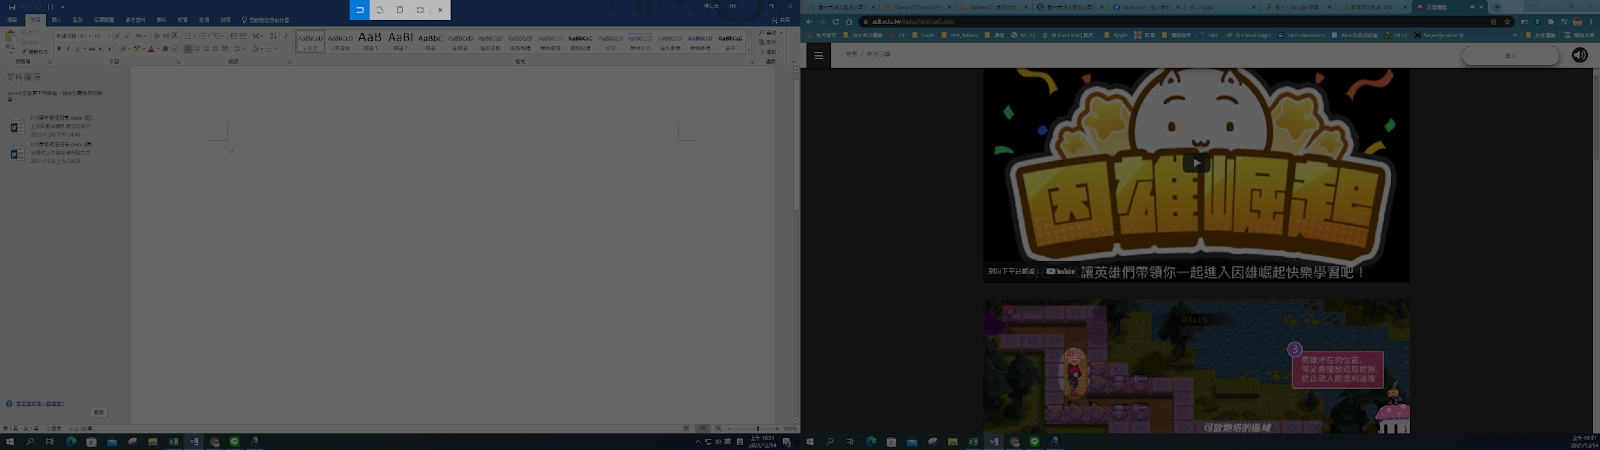Select window snip mode in snipping bar
The height and width of the screenshot is (450, 1600).
[x=400, y=10]
